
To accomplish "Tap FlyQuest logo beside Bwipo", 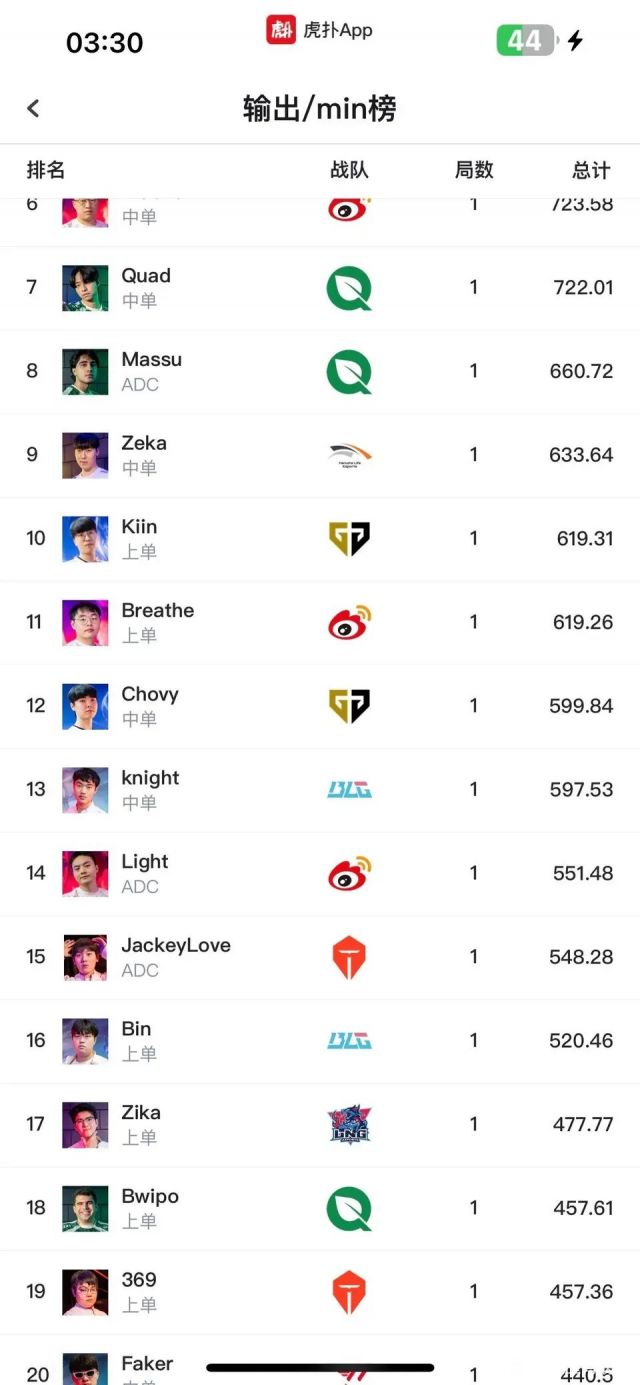I will tap(349, 1208).
